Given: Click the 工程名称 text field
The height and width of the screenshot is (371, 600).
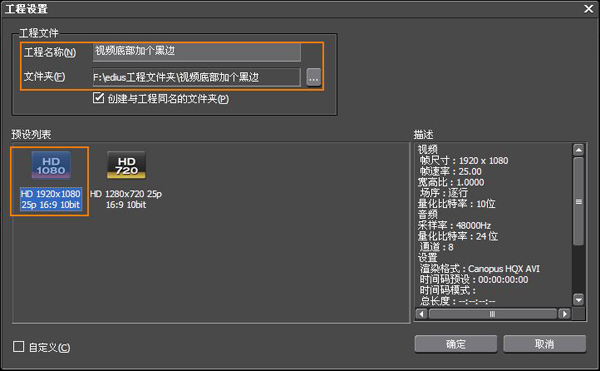Looking at the screenshot, I should click(197, 52).
